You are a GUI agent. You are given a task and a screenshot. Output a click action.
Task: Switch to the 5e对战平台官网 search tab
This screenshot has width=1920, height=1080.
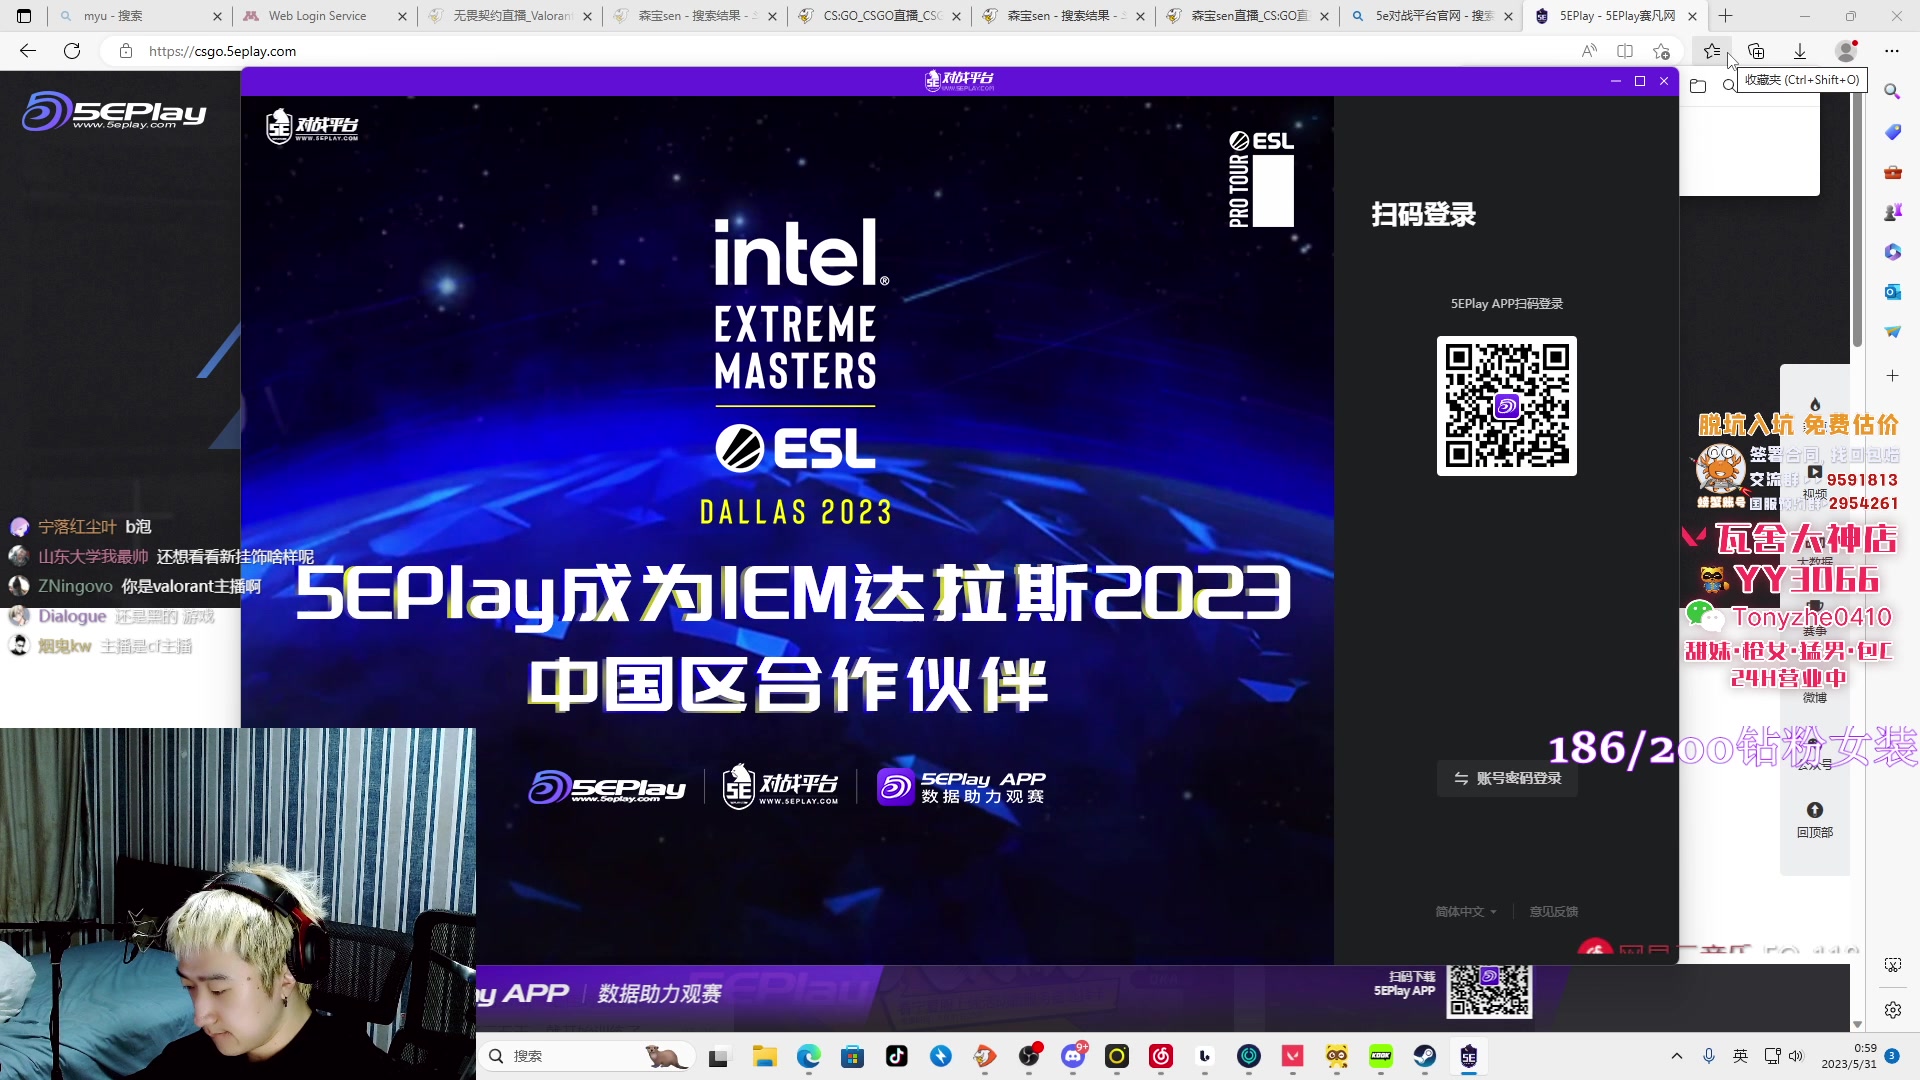tap(1432, 16)
